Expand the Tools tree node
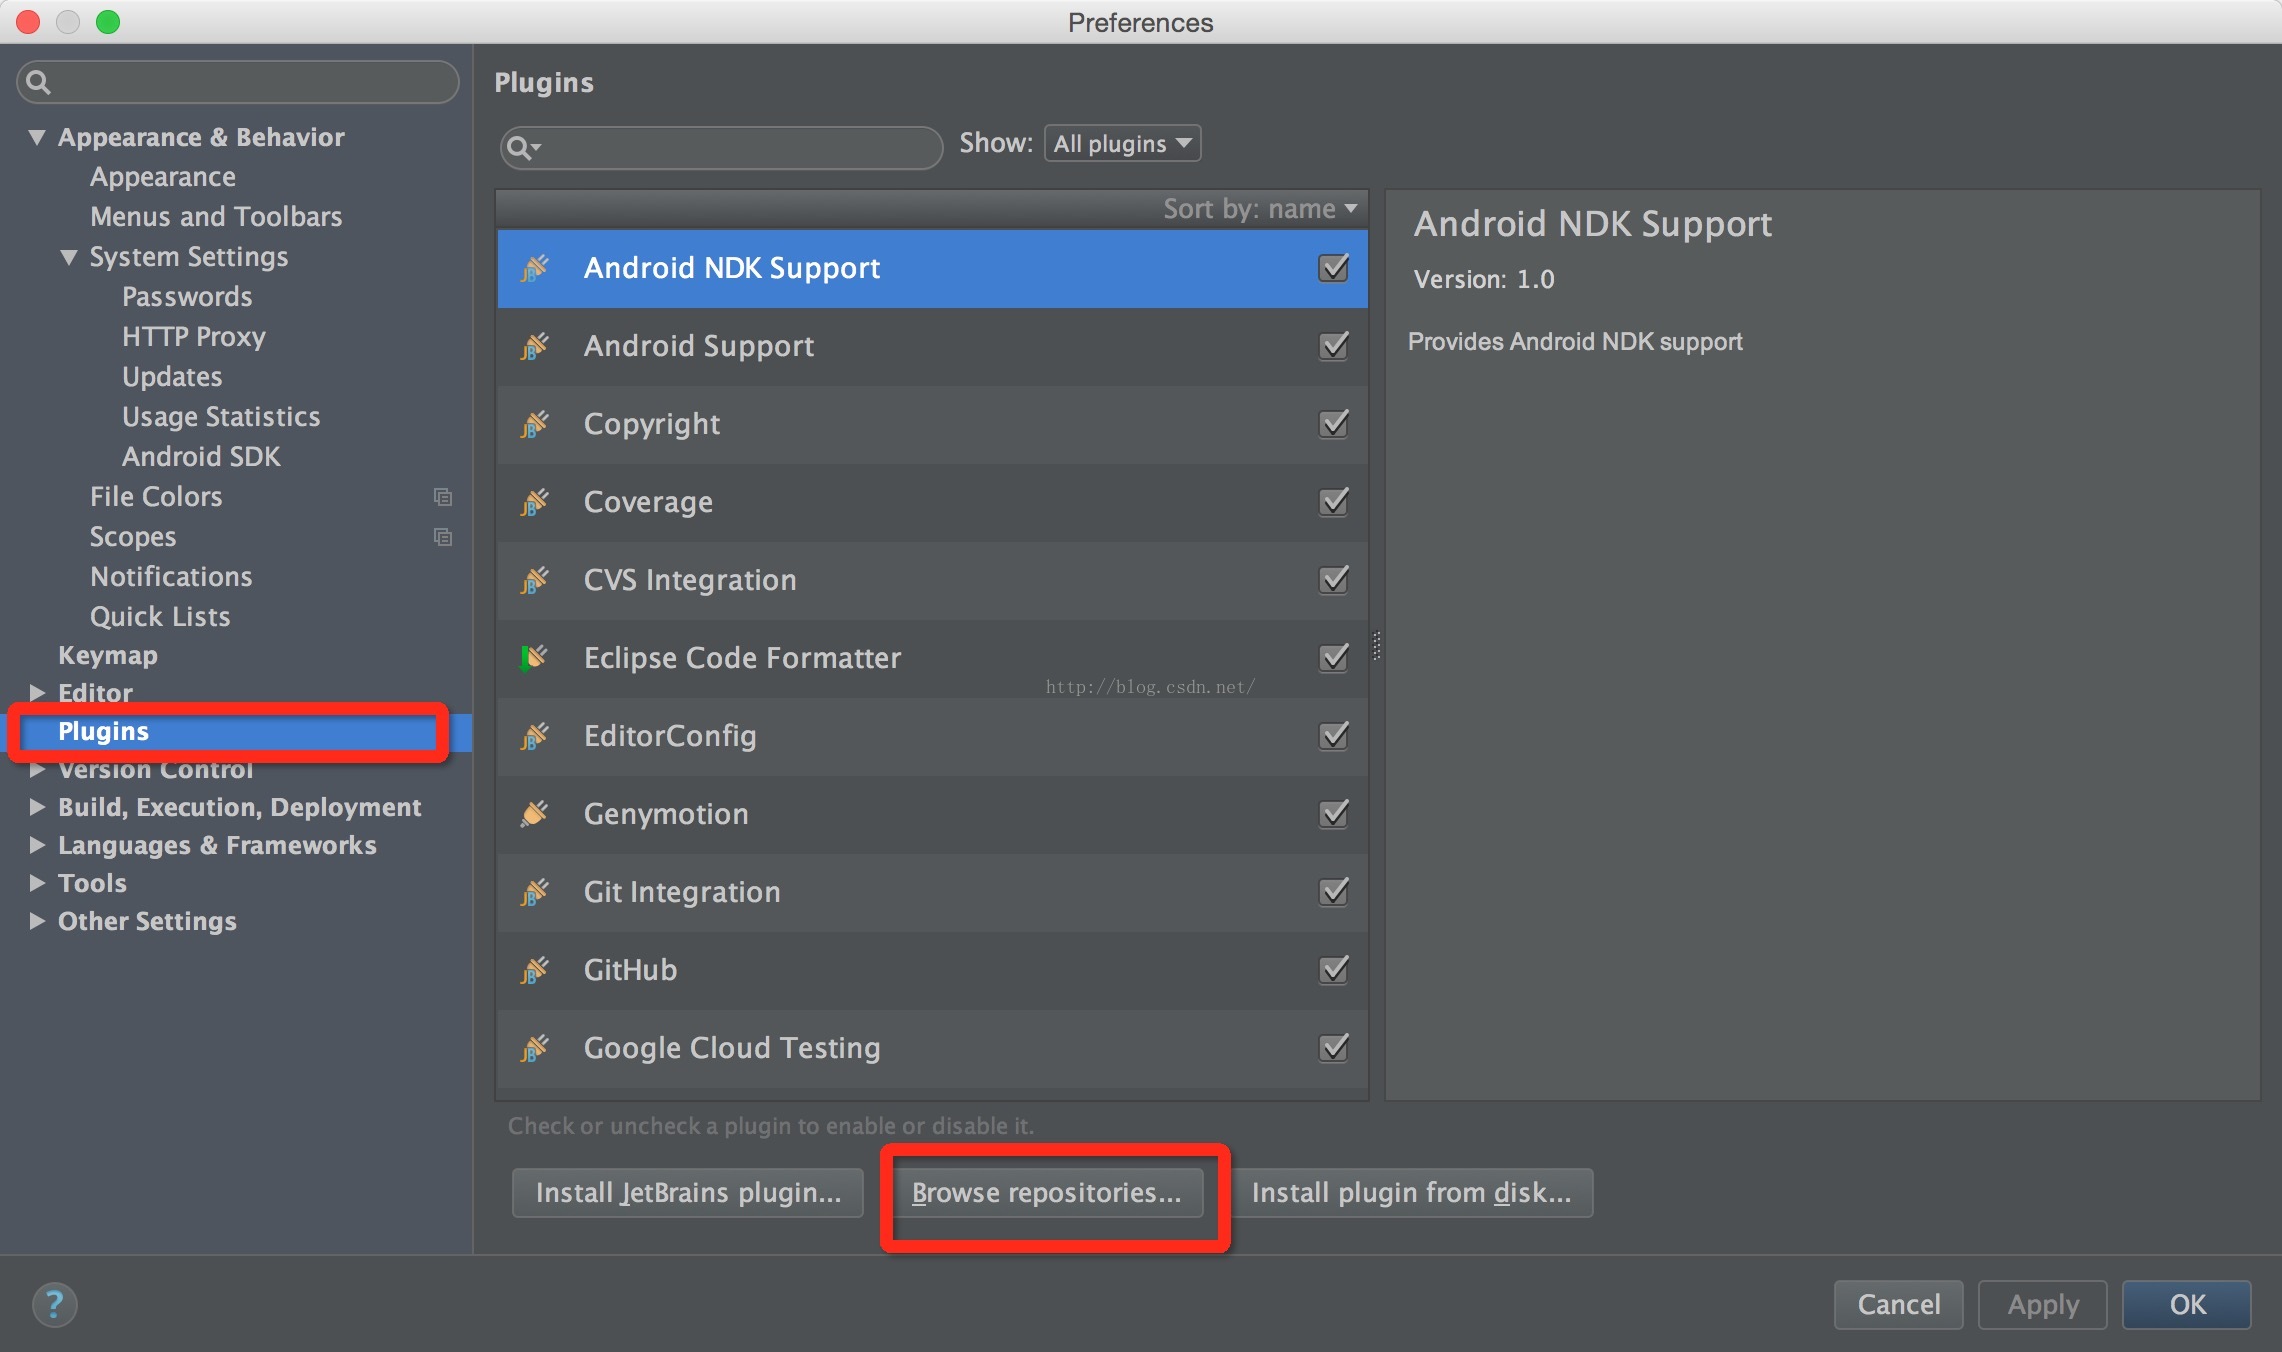Image resolution: width=2282 pixels, height=1352 pixels. coord(37,882)
